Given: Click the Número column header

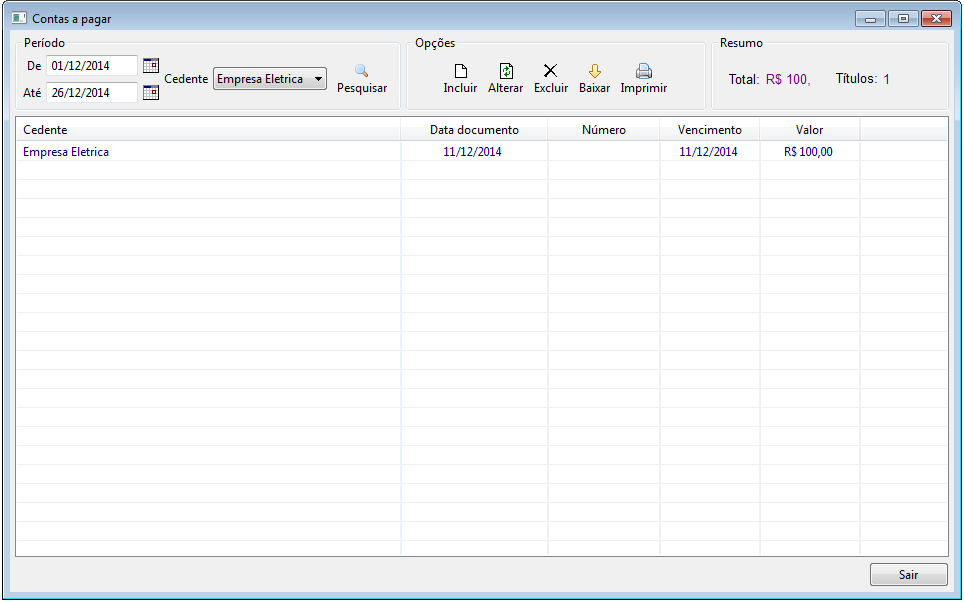Looking at the screenshot, I should pyautogui.click(x=604, y=130).
